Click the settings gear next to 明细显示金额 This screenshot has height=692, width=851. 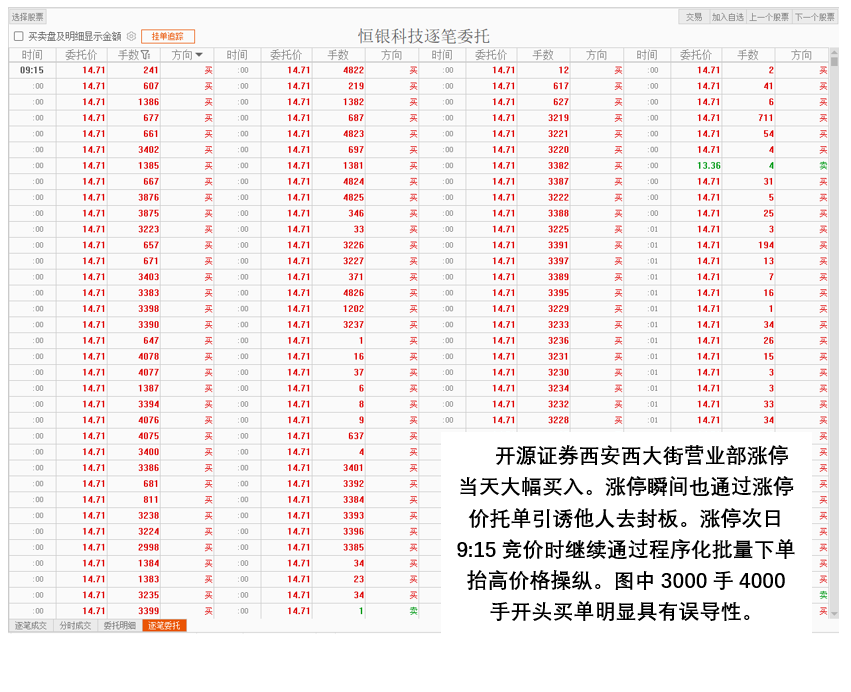point(131,36)
